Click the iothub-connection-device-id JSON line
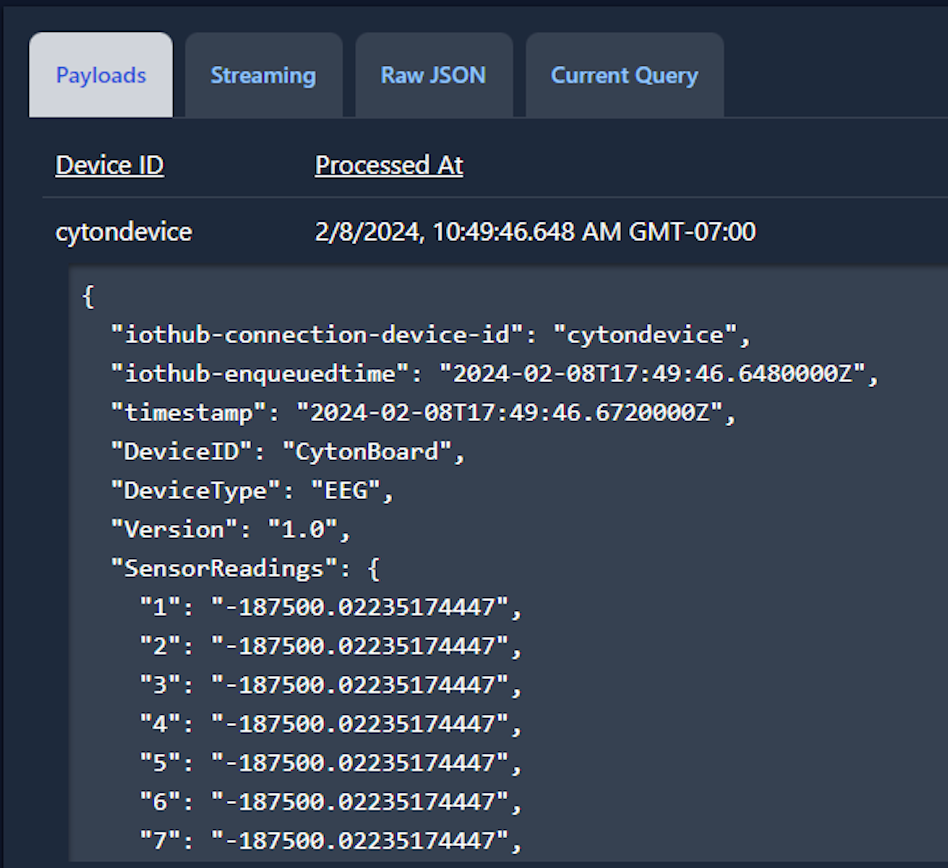Viewport: 948px width, 868px height. click(x=430, y=335)
